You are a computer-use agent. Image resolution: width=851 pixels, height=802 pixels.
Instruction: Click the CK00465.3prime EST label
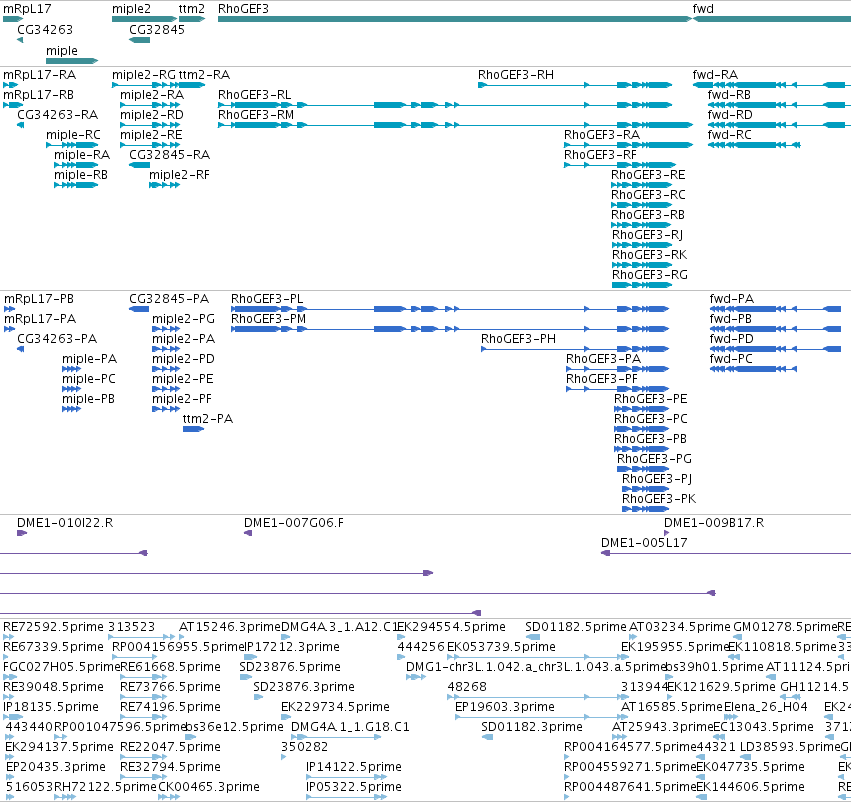pos(209,787)
